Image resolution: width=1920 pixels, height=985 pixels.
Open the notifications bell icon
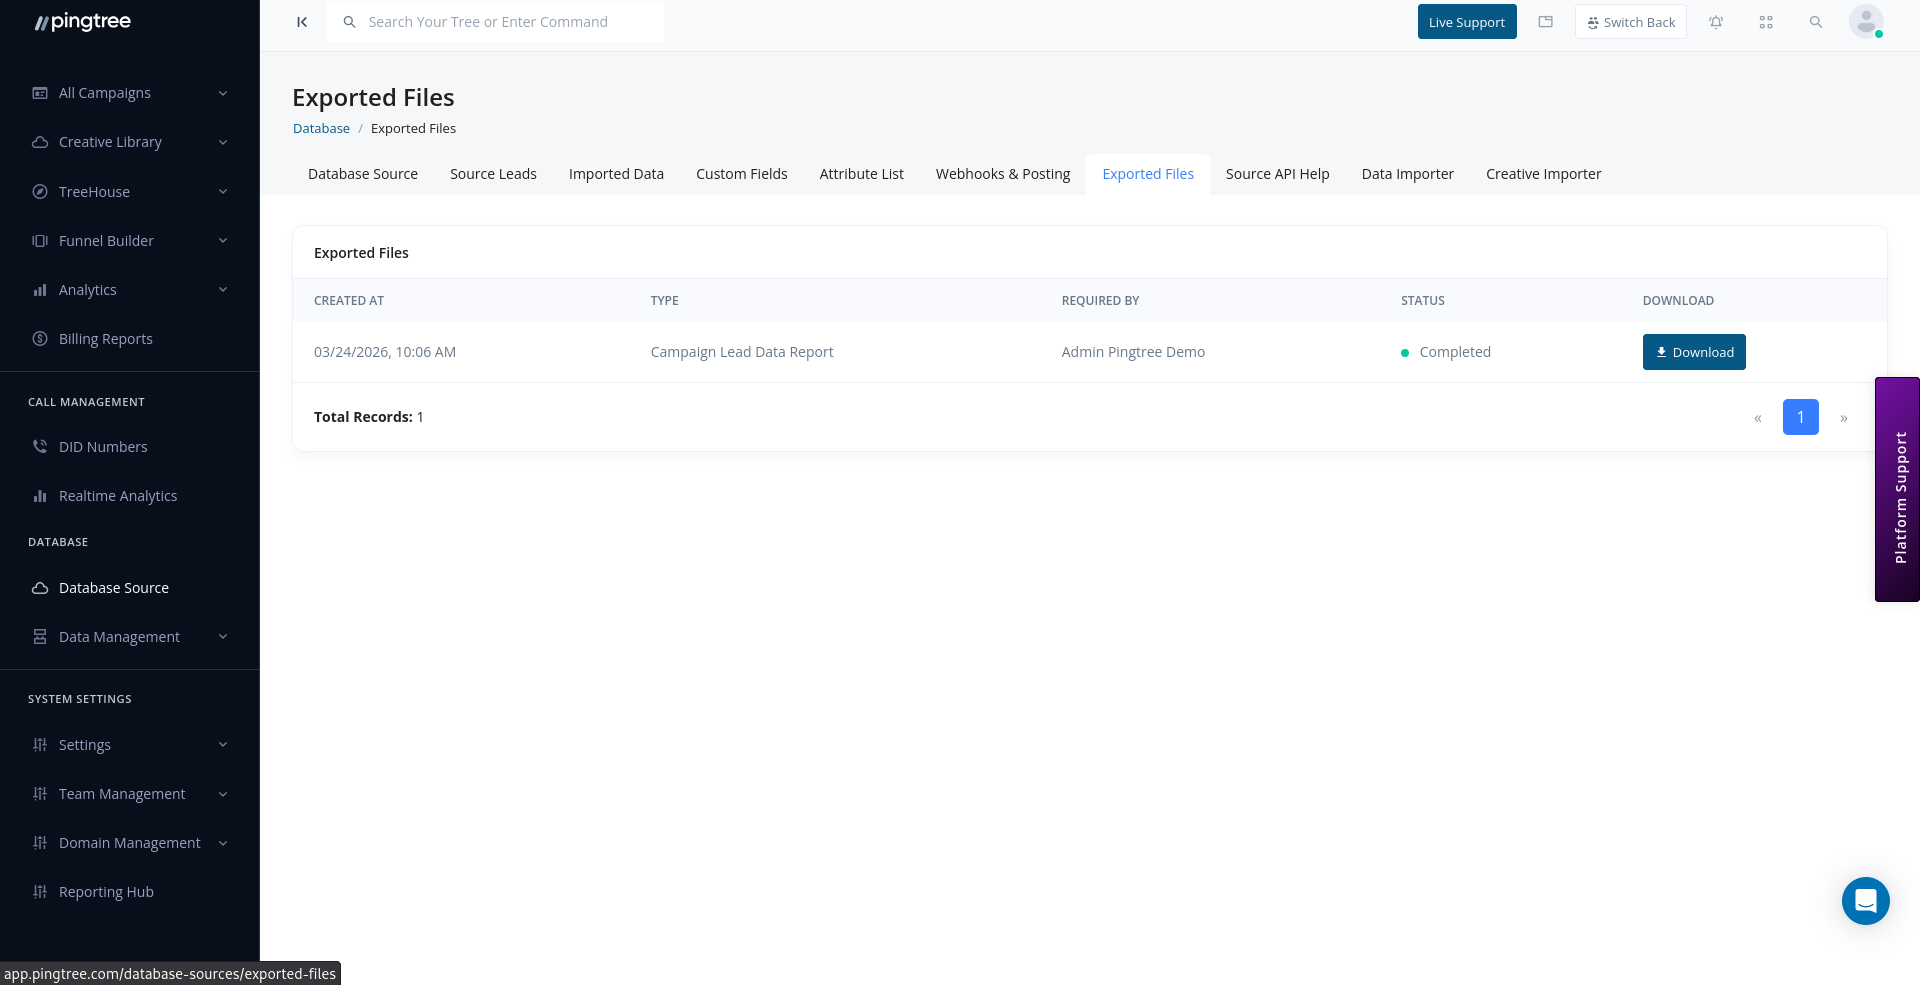pos(1716,21)
